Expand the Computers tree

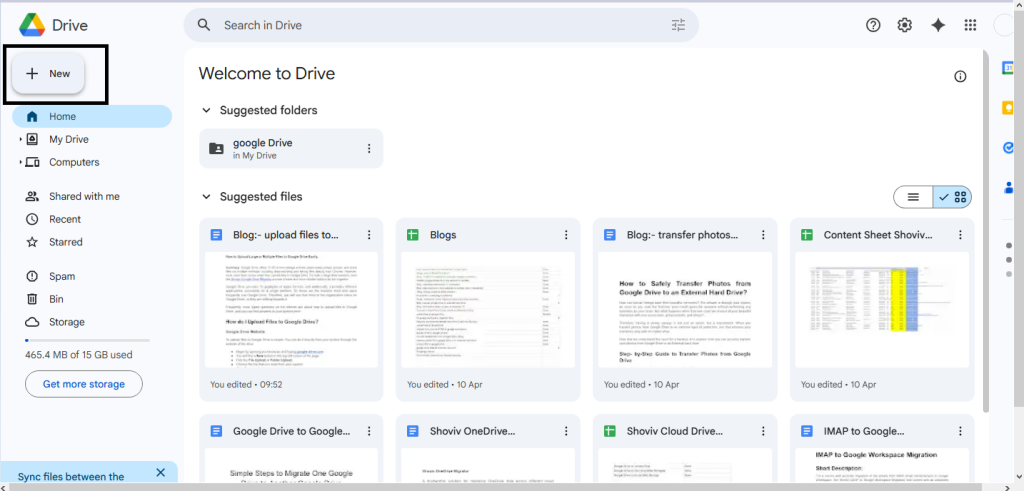pyautogui.click(x=21, y=163)
